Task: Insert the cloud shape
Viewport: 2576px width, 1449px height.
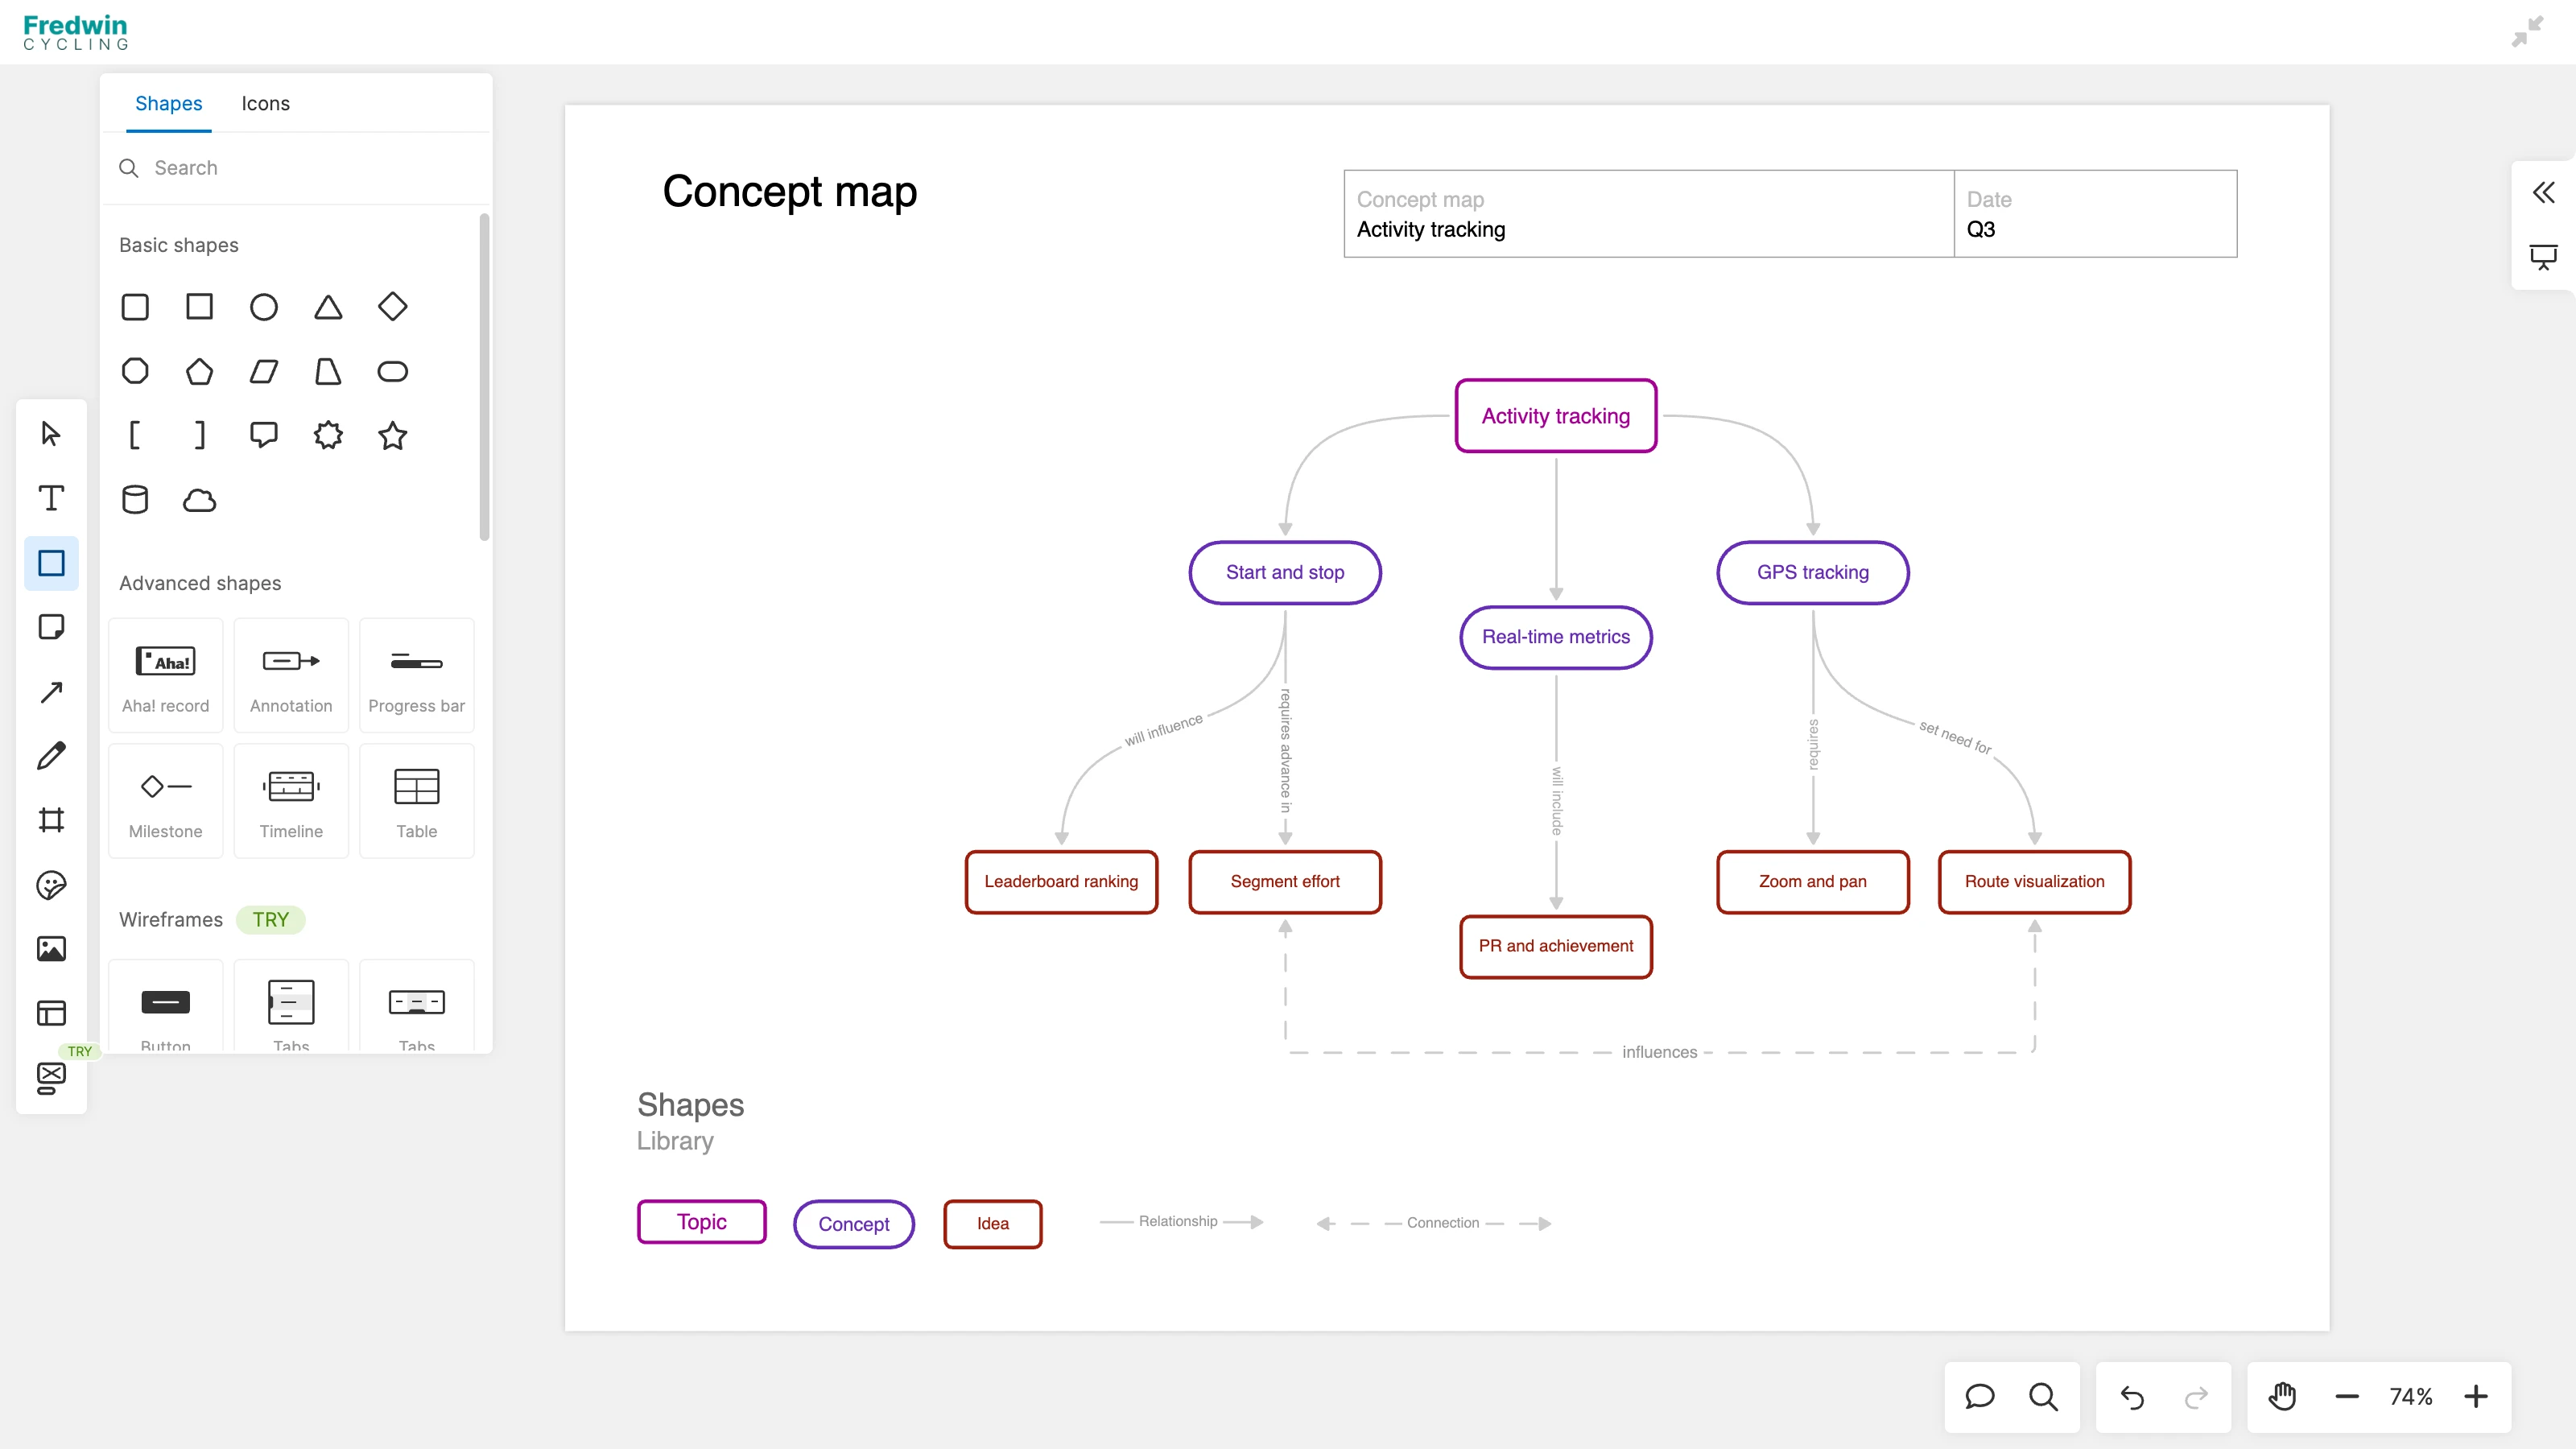Action: [x=199, y=500]
